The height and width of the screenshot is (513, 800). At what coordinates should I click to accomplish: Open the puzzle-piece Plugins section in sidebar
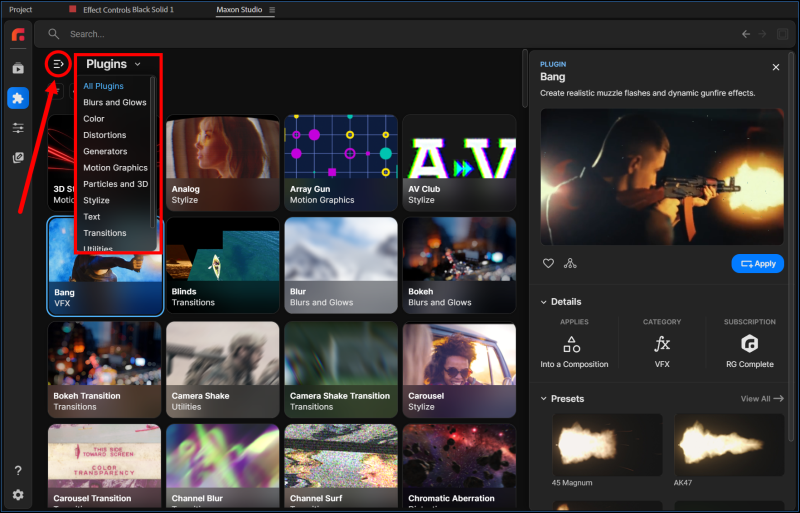coord(18,98)
